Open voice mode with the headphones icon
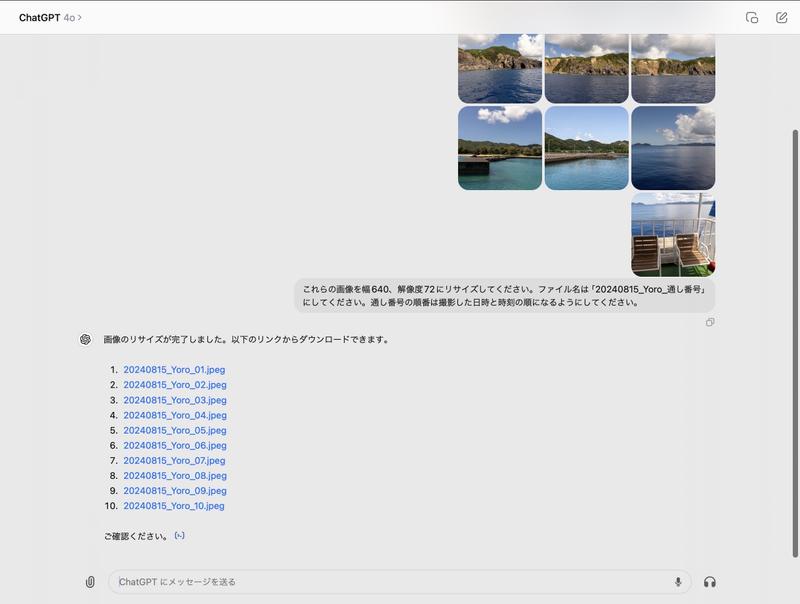Viewport: 800px width, 604px height. coord(710,582)
